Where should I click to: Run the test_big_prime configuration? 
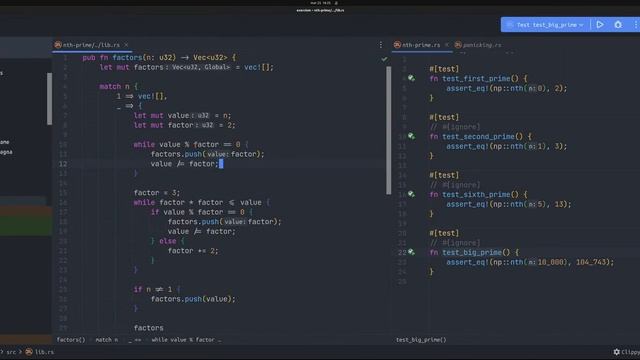pyautogui.click(x=600, y=24)
